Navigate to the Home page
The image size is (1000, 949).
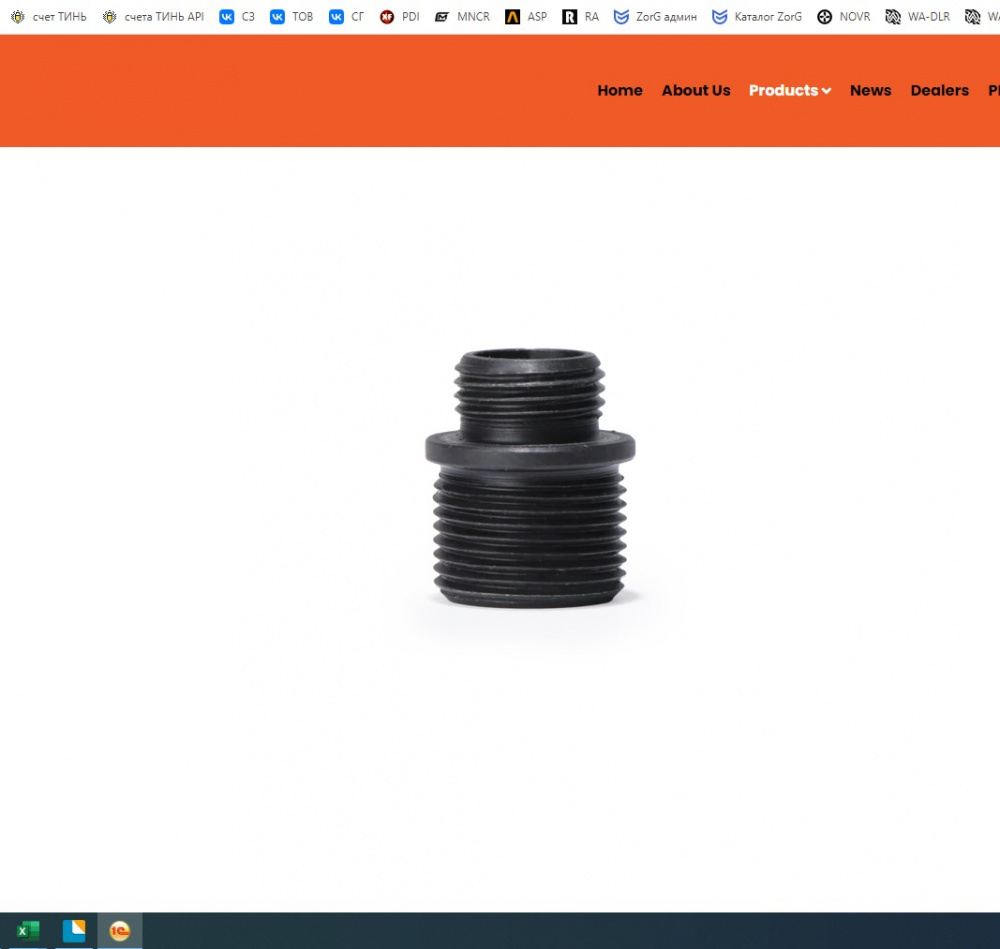[620, 90]
